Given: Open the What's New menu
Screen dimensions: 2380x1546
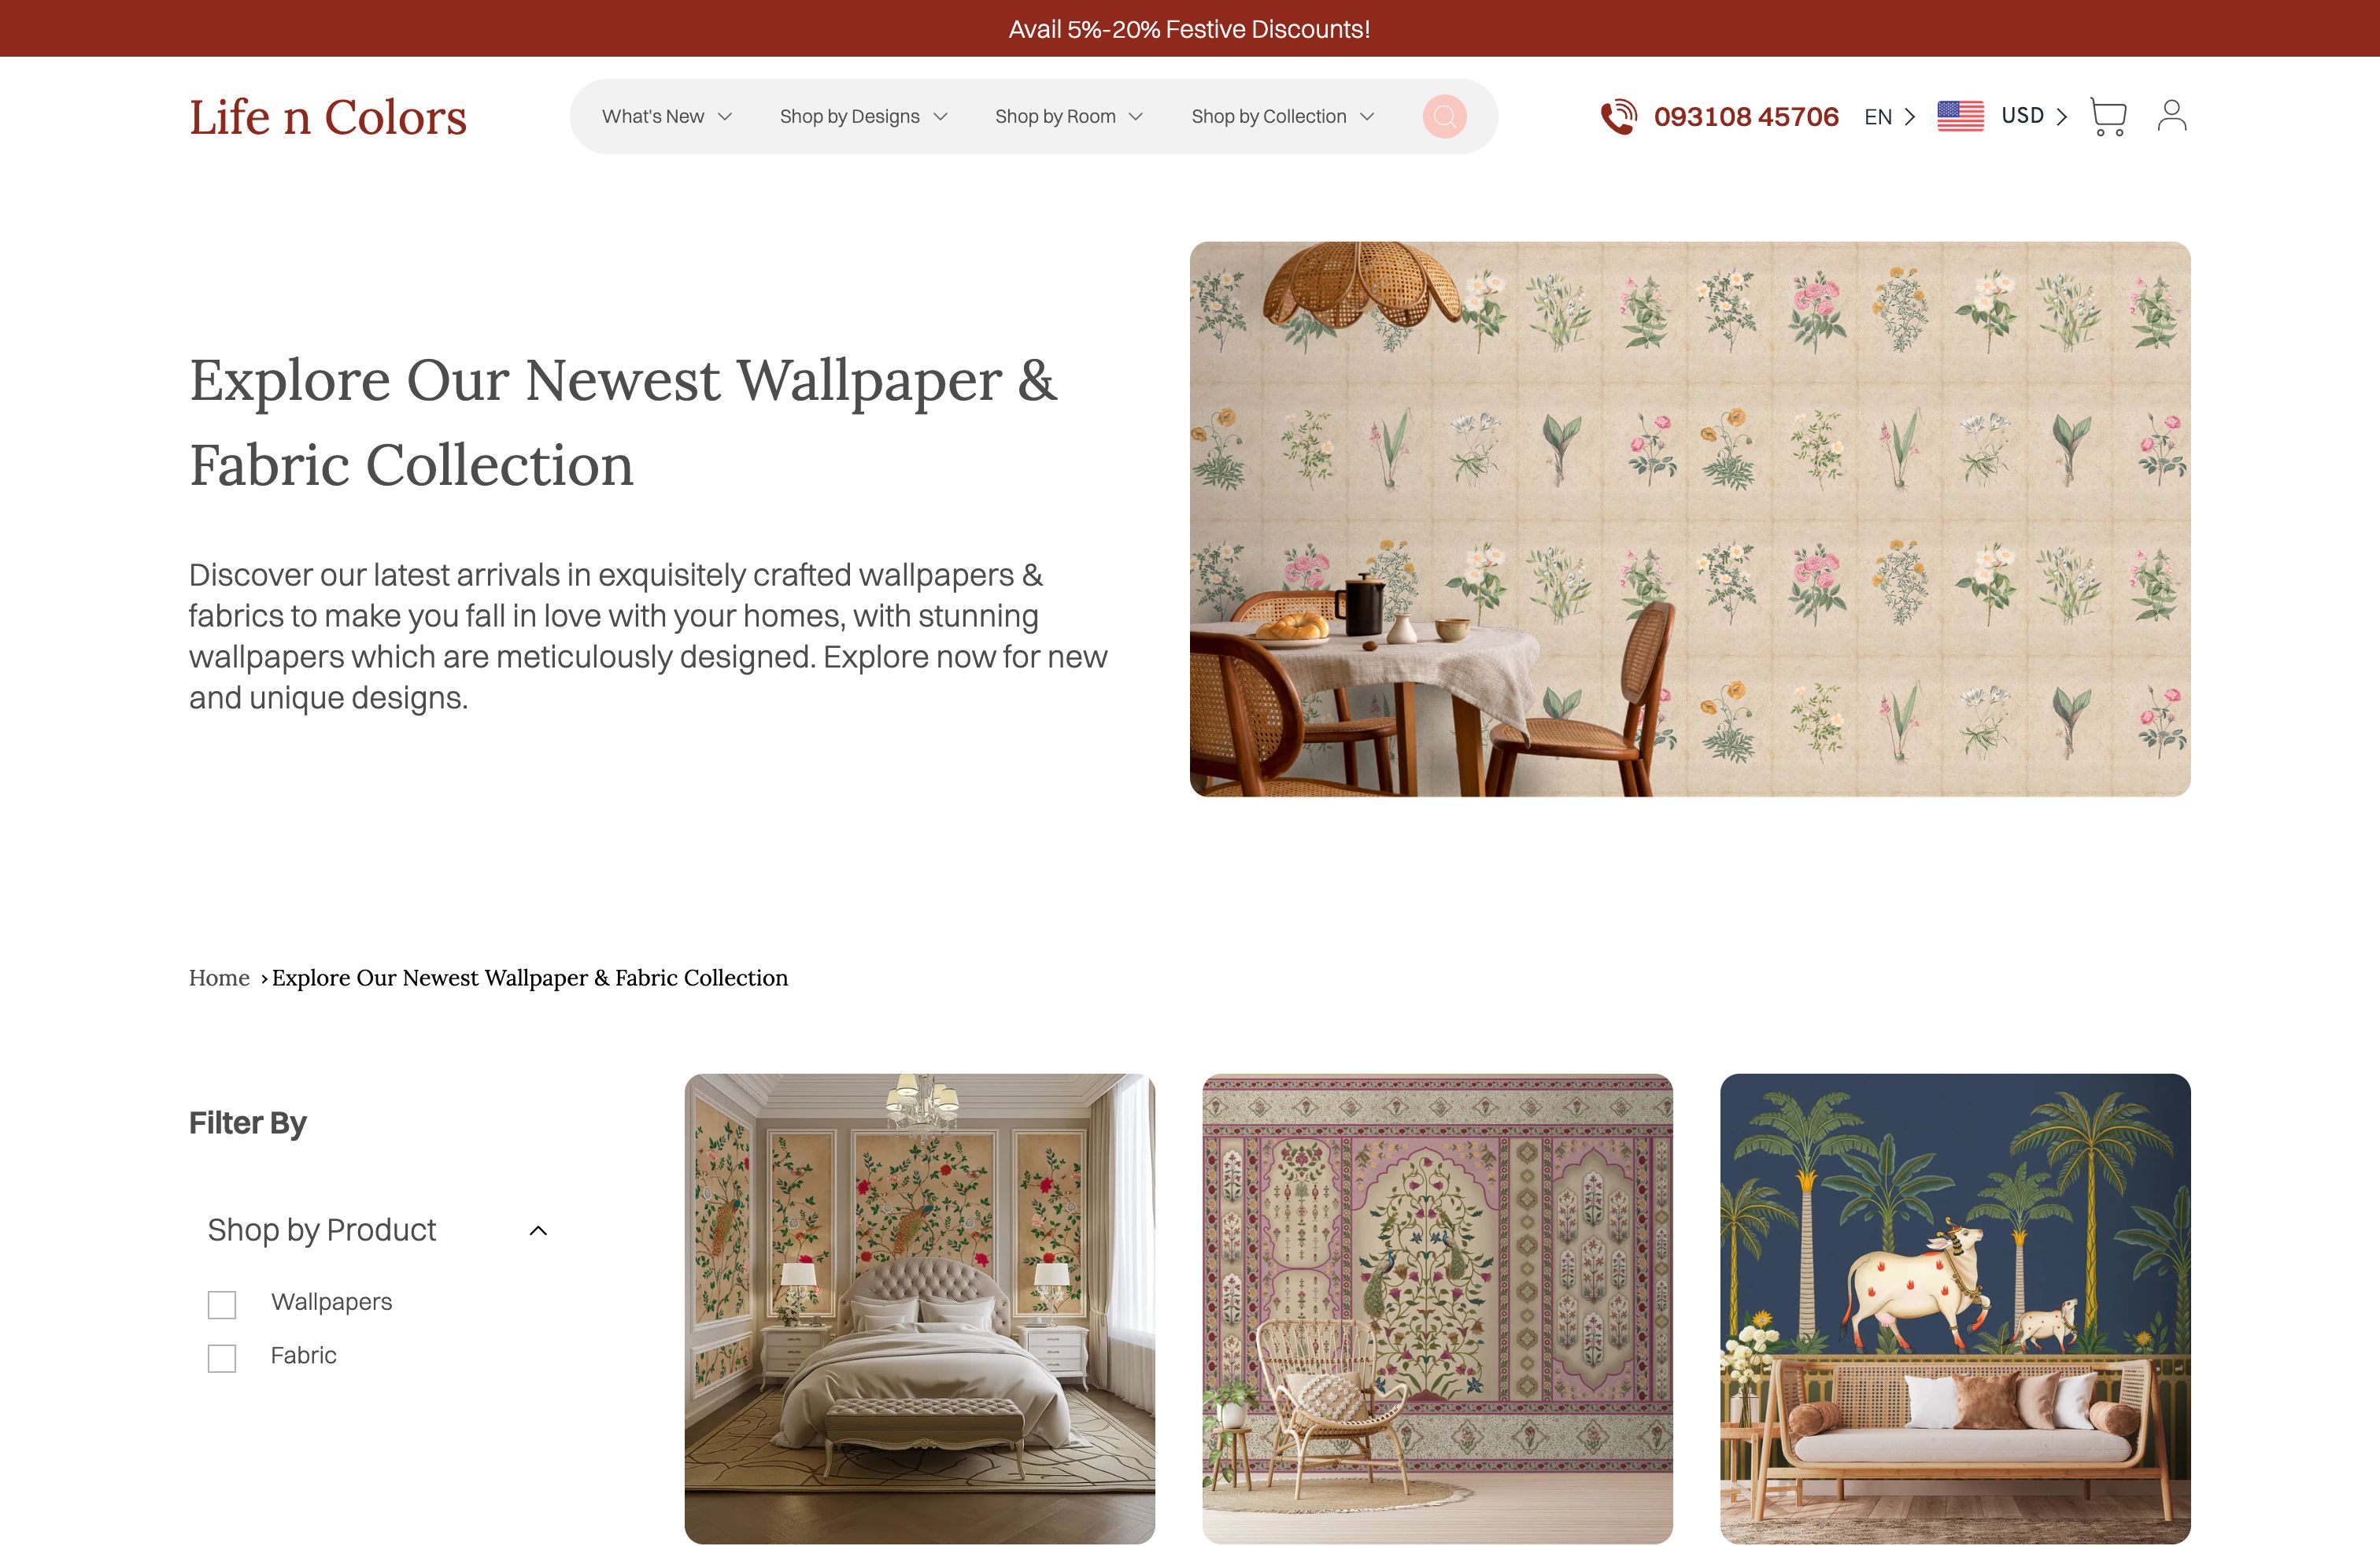Looking at the screenshot, I should (x=667, y=117).
